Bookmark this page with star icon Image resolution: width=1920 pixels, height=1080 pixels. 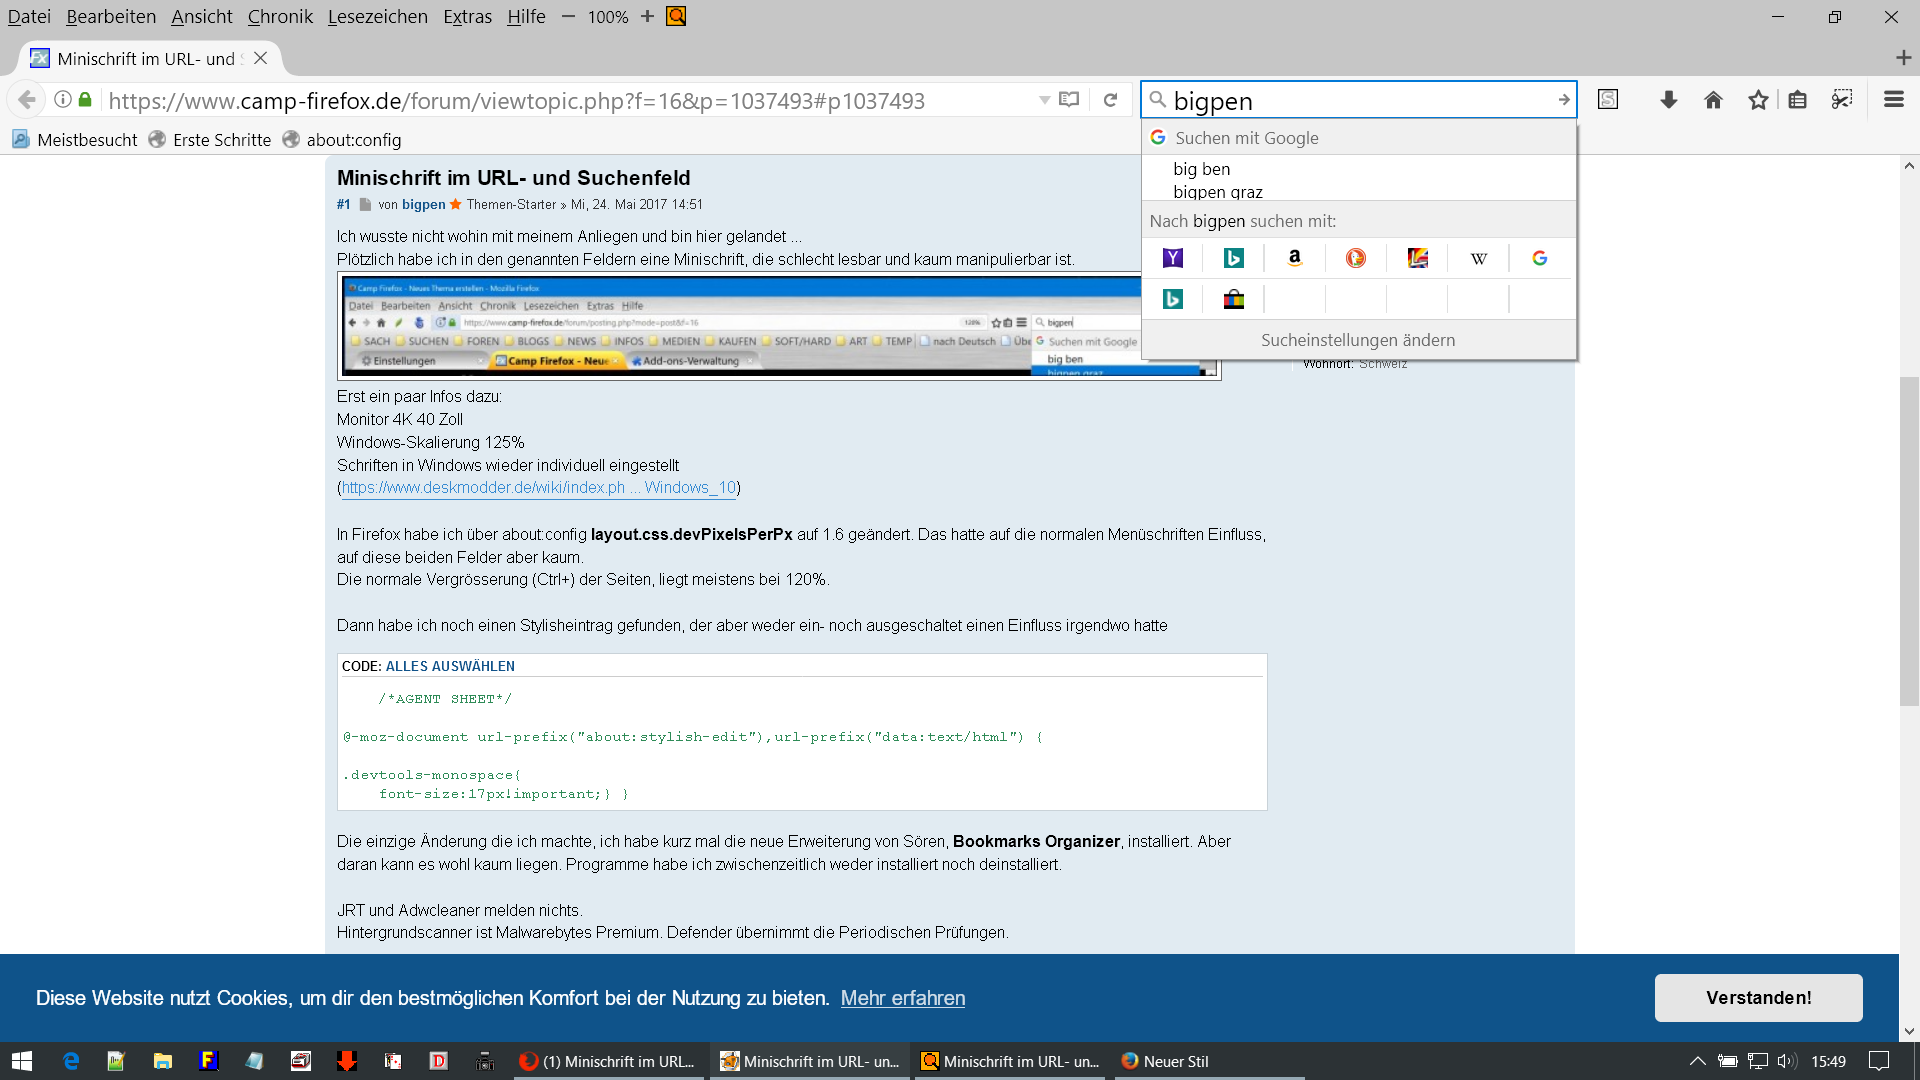[1758, 100]
